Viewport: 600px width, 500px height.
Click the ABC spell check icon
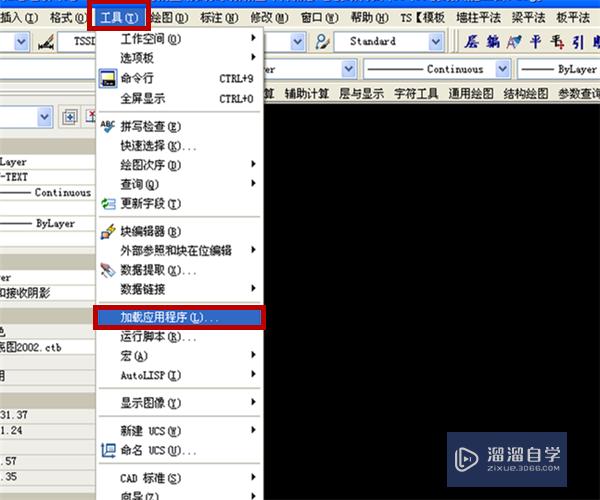click(x=108, y=126)
